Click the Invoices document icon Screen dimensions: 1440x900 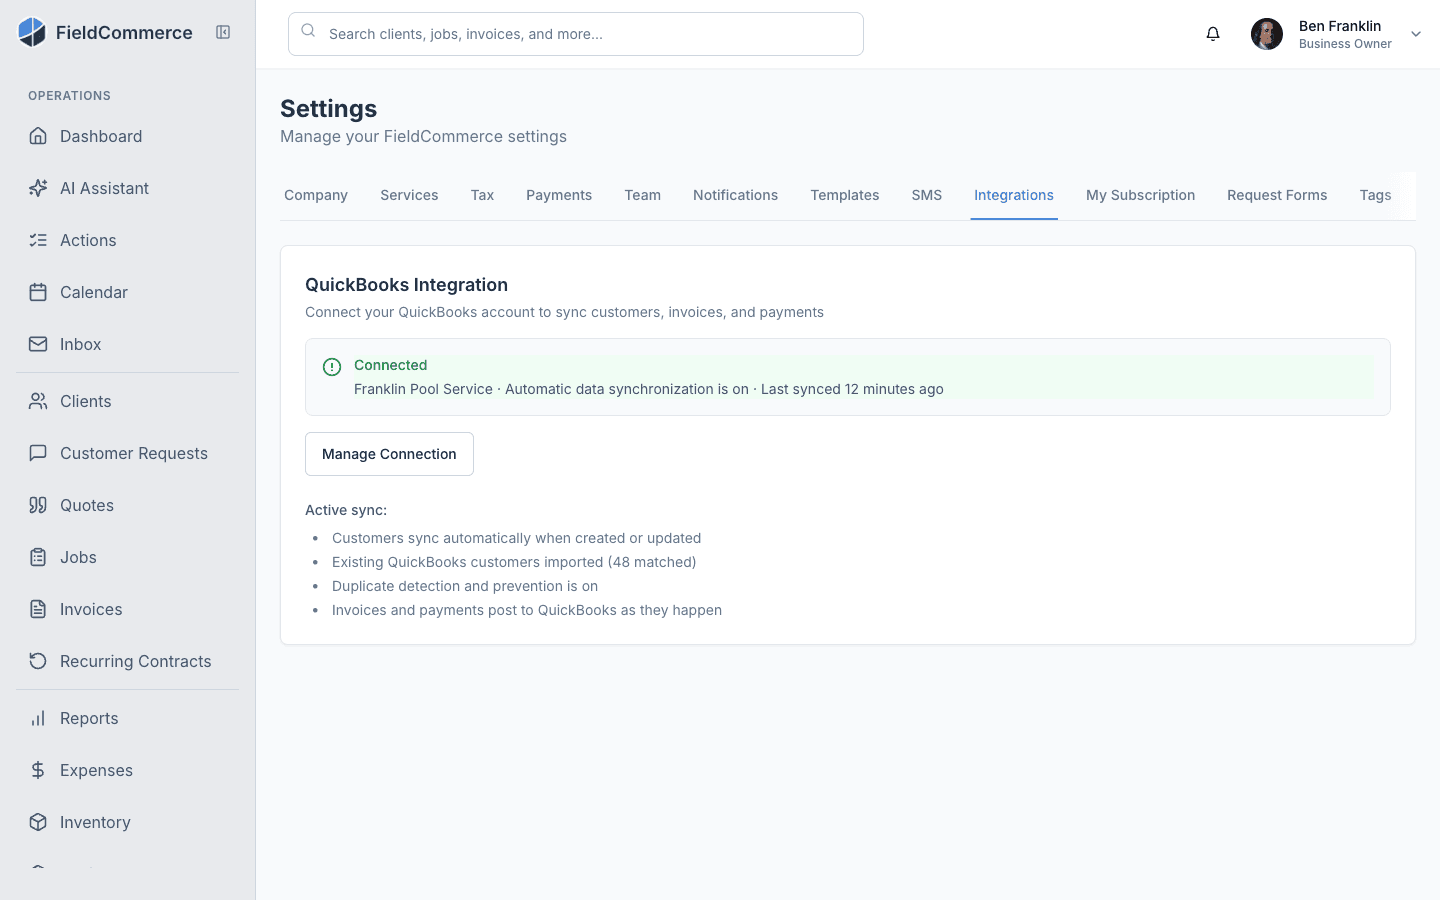click(38, 609)
